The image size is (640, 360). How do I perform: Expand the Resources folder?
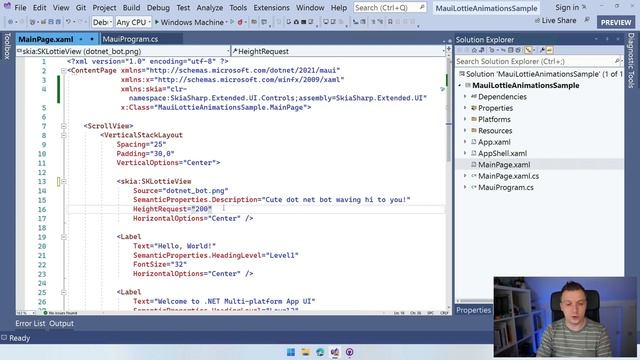[x=465, y=131]
